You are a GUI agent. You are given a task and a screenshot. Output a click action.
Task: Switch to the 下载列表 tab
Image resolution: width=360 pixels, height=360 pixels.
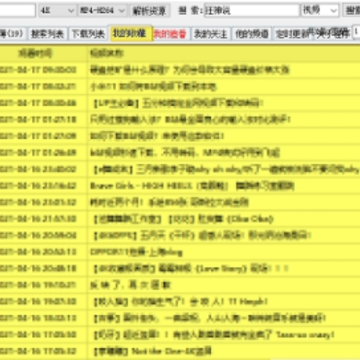[x=88, y=34]
